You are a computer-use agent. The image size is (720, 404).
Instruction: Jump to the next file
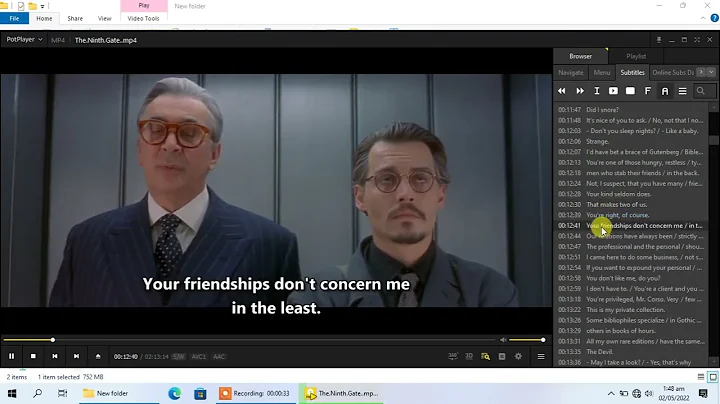[x=76, y=356]
